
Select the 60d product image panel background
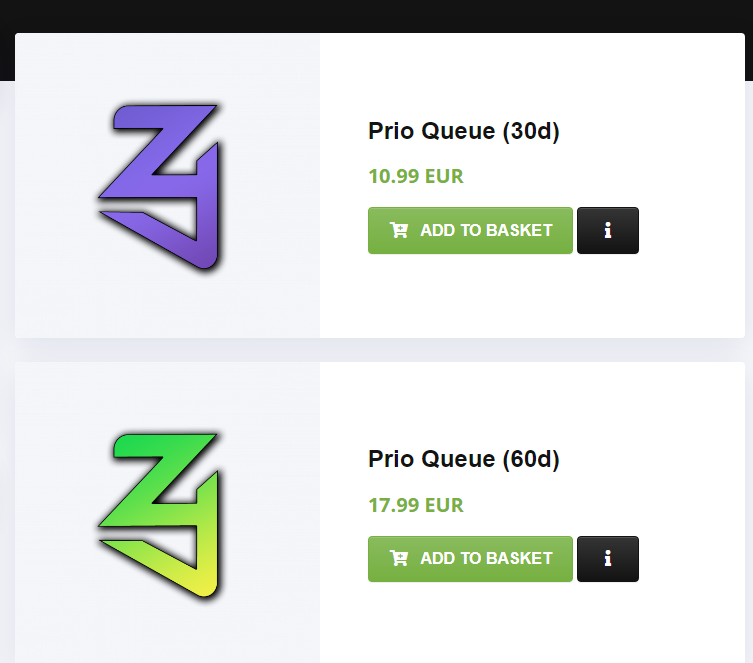pos(60,620)
